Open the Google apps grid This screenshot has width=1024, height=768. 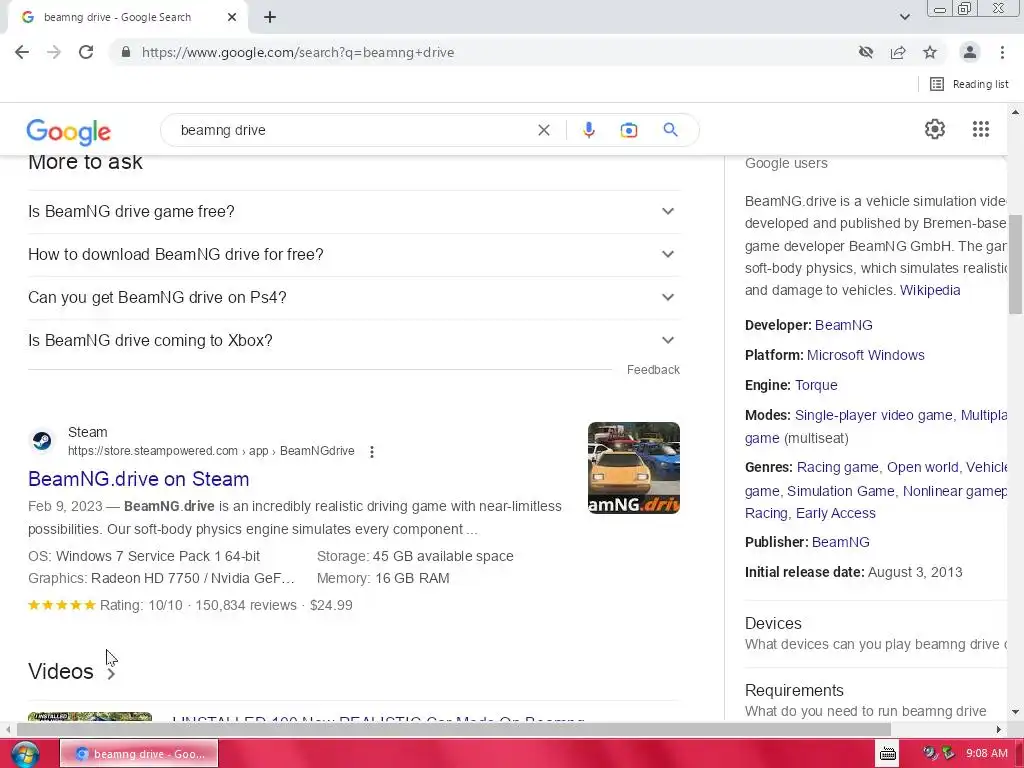[x=980, y=129]
